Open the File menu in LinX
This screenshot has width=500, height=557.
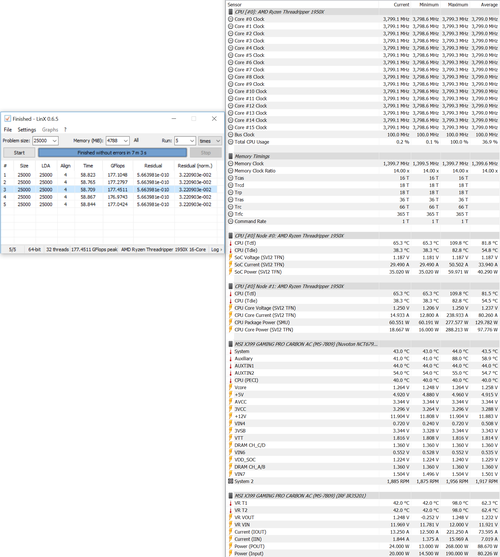tap(8, 130)
